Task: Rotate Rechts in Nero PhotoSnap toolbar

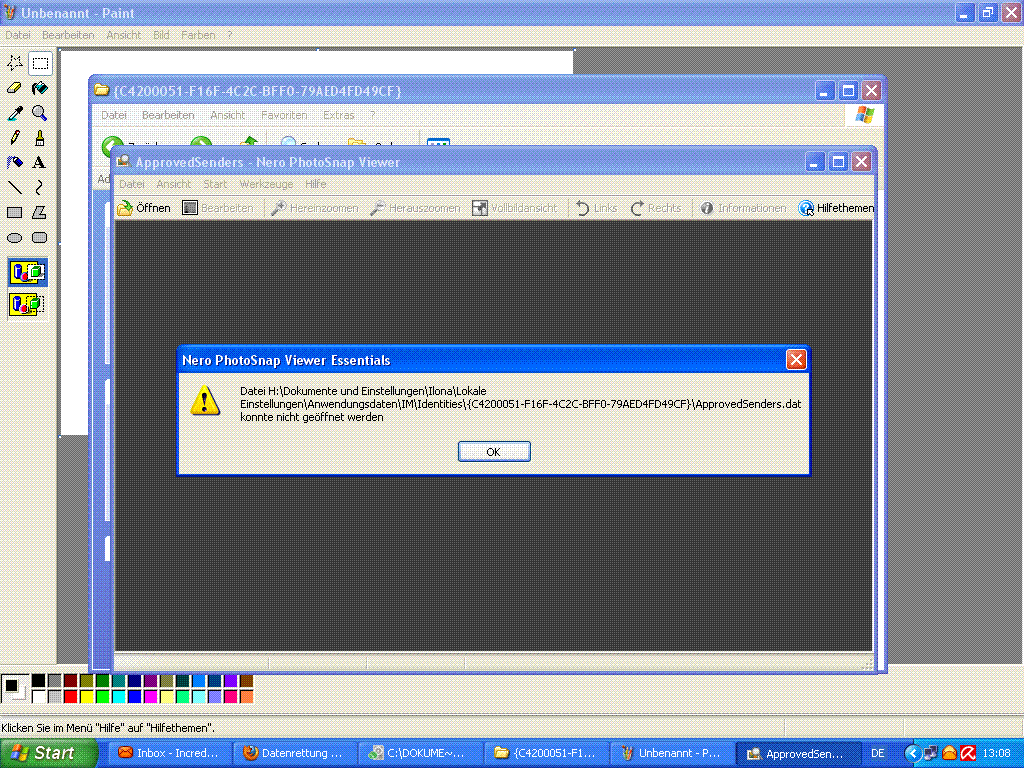Action: [x=656, y=208]
